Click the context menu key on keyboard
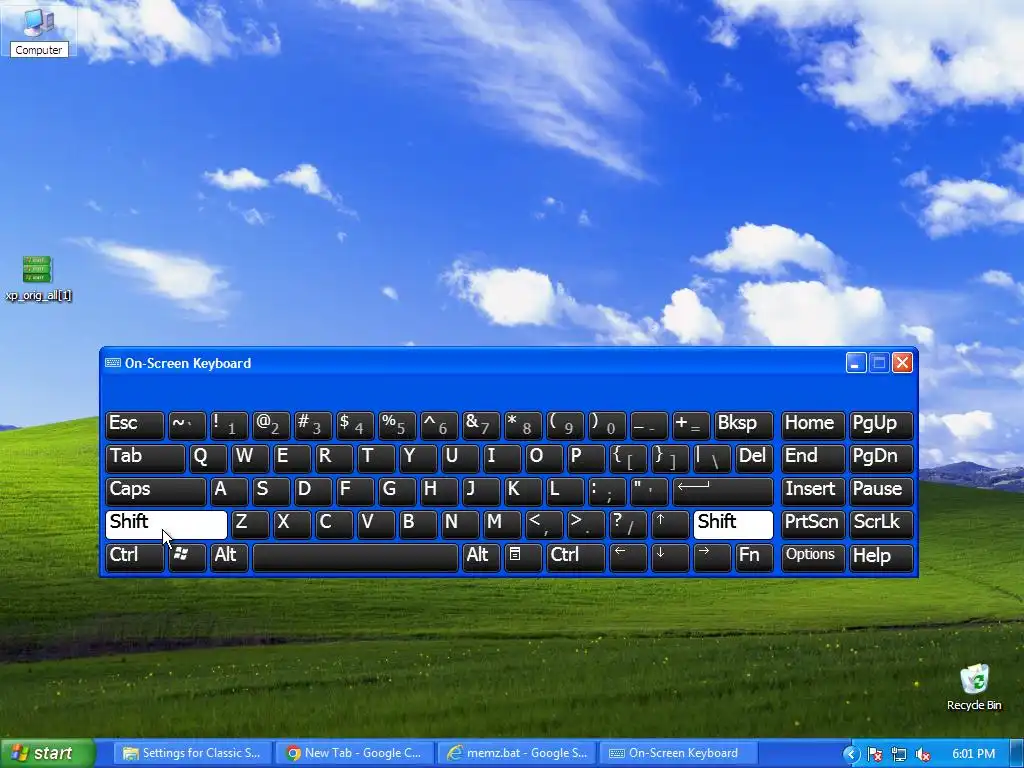Image resolution: width=1024 pixels, height=768 pixels. (x=522, y=557)
